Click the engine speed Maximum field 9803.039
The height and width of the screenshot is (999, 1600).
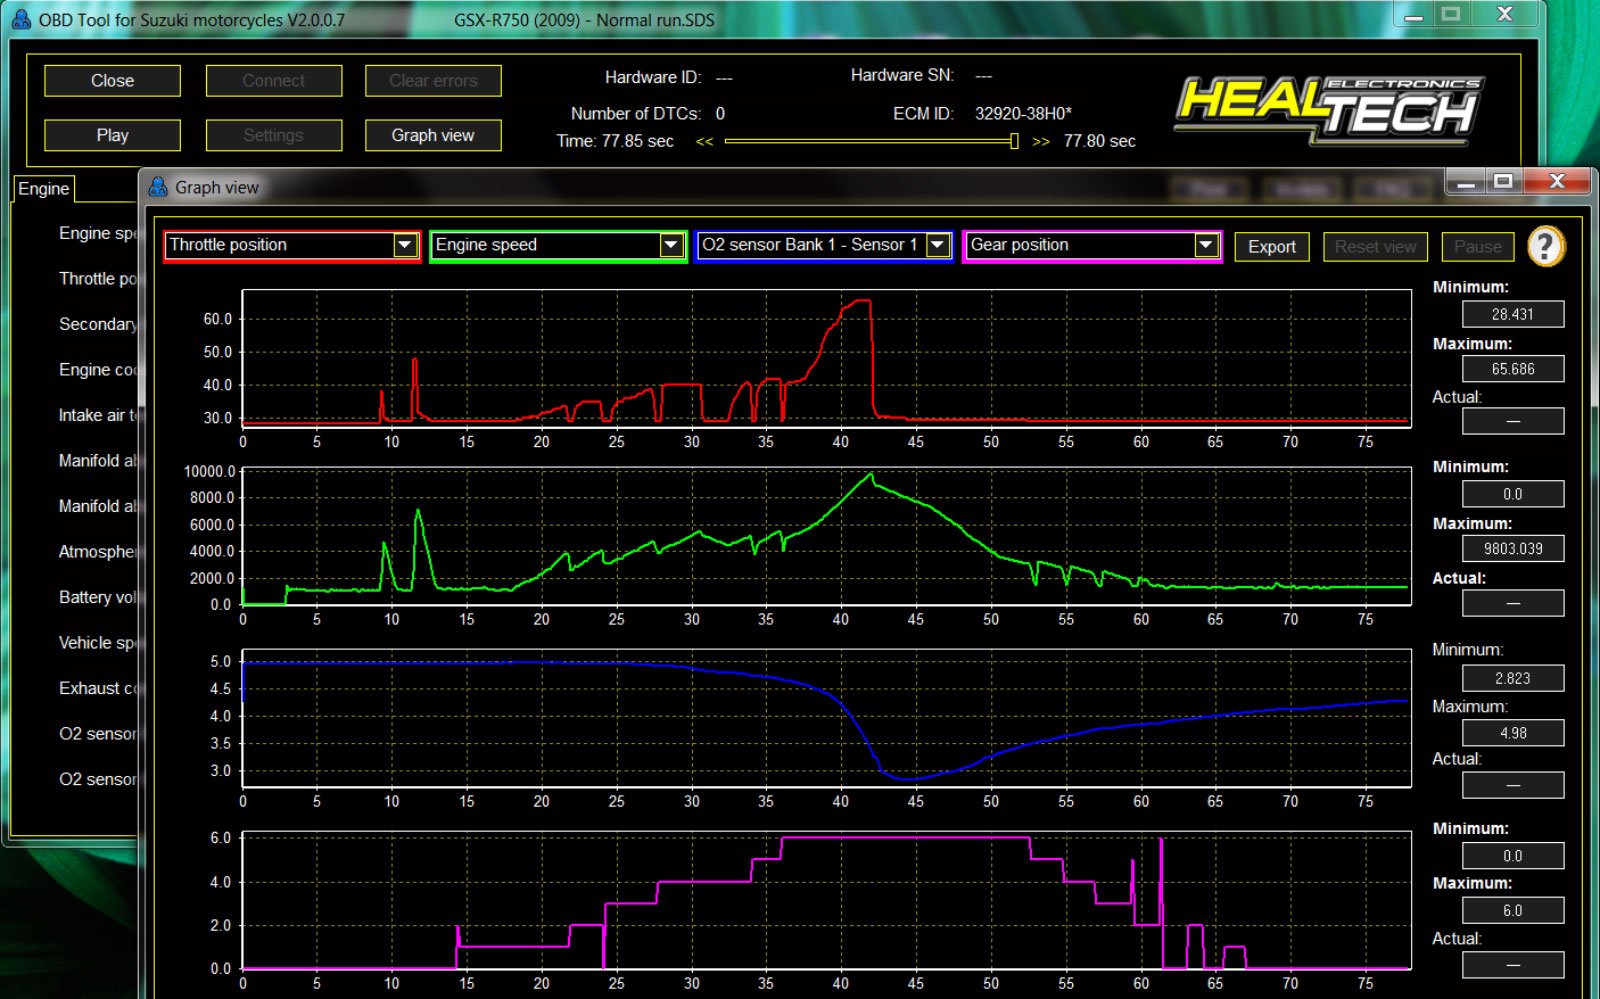coord(1512,549)
